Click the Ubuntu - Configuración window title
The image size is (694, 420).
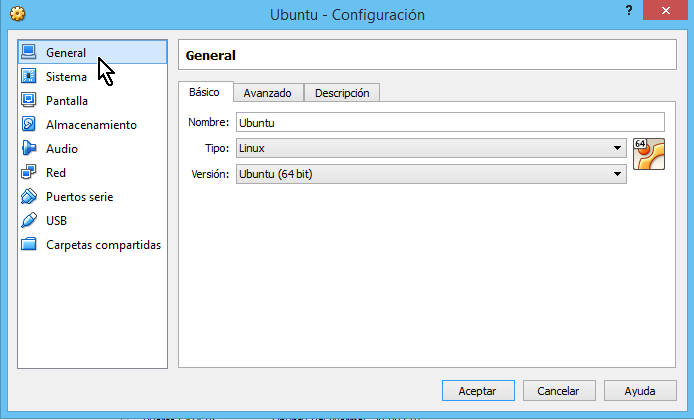tap(347, 15)
